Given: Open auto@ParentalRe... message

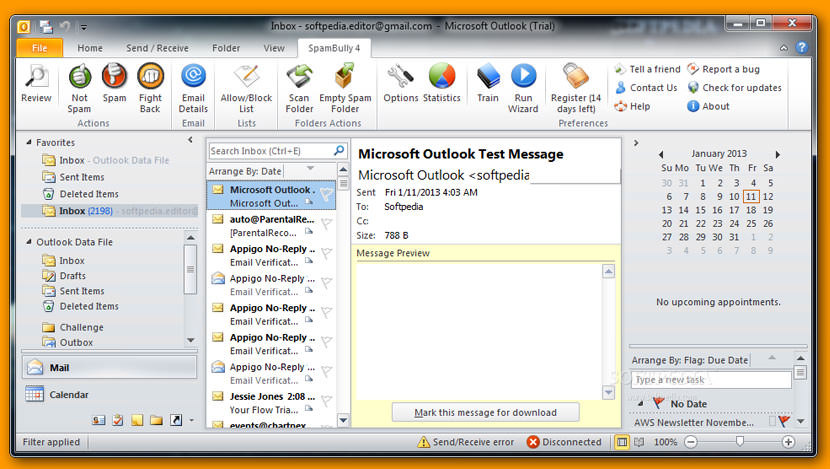Looking at the screenshot, I should pos(271,226).
